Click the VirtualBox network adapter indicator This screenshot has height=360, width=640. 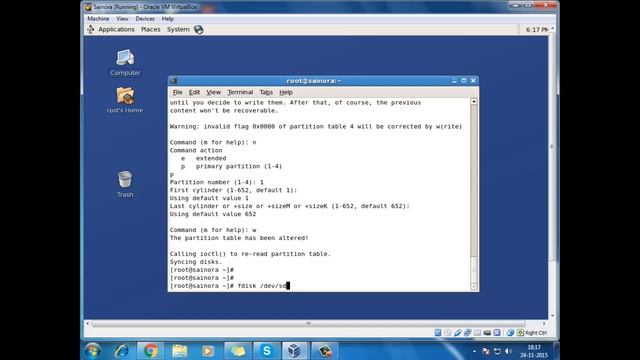[467, 333]
